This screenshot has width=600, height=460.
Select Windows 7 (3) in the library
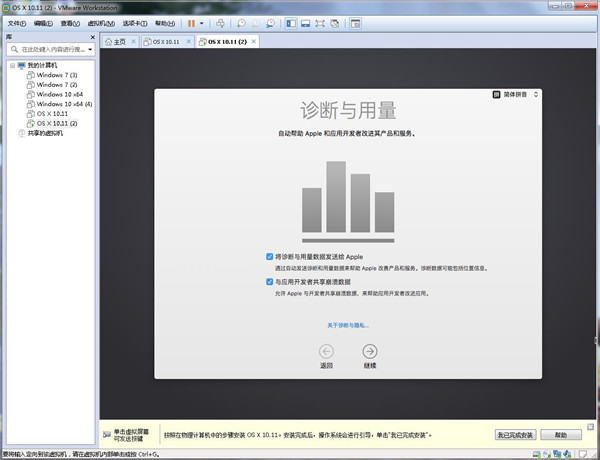tap(57, 75)
